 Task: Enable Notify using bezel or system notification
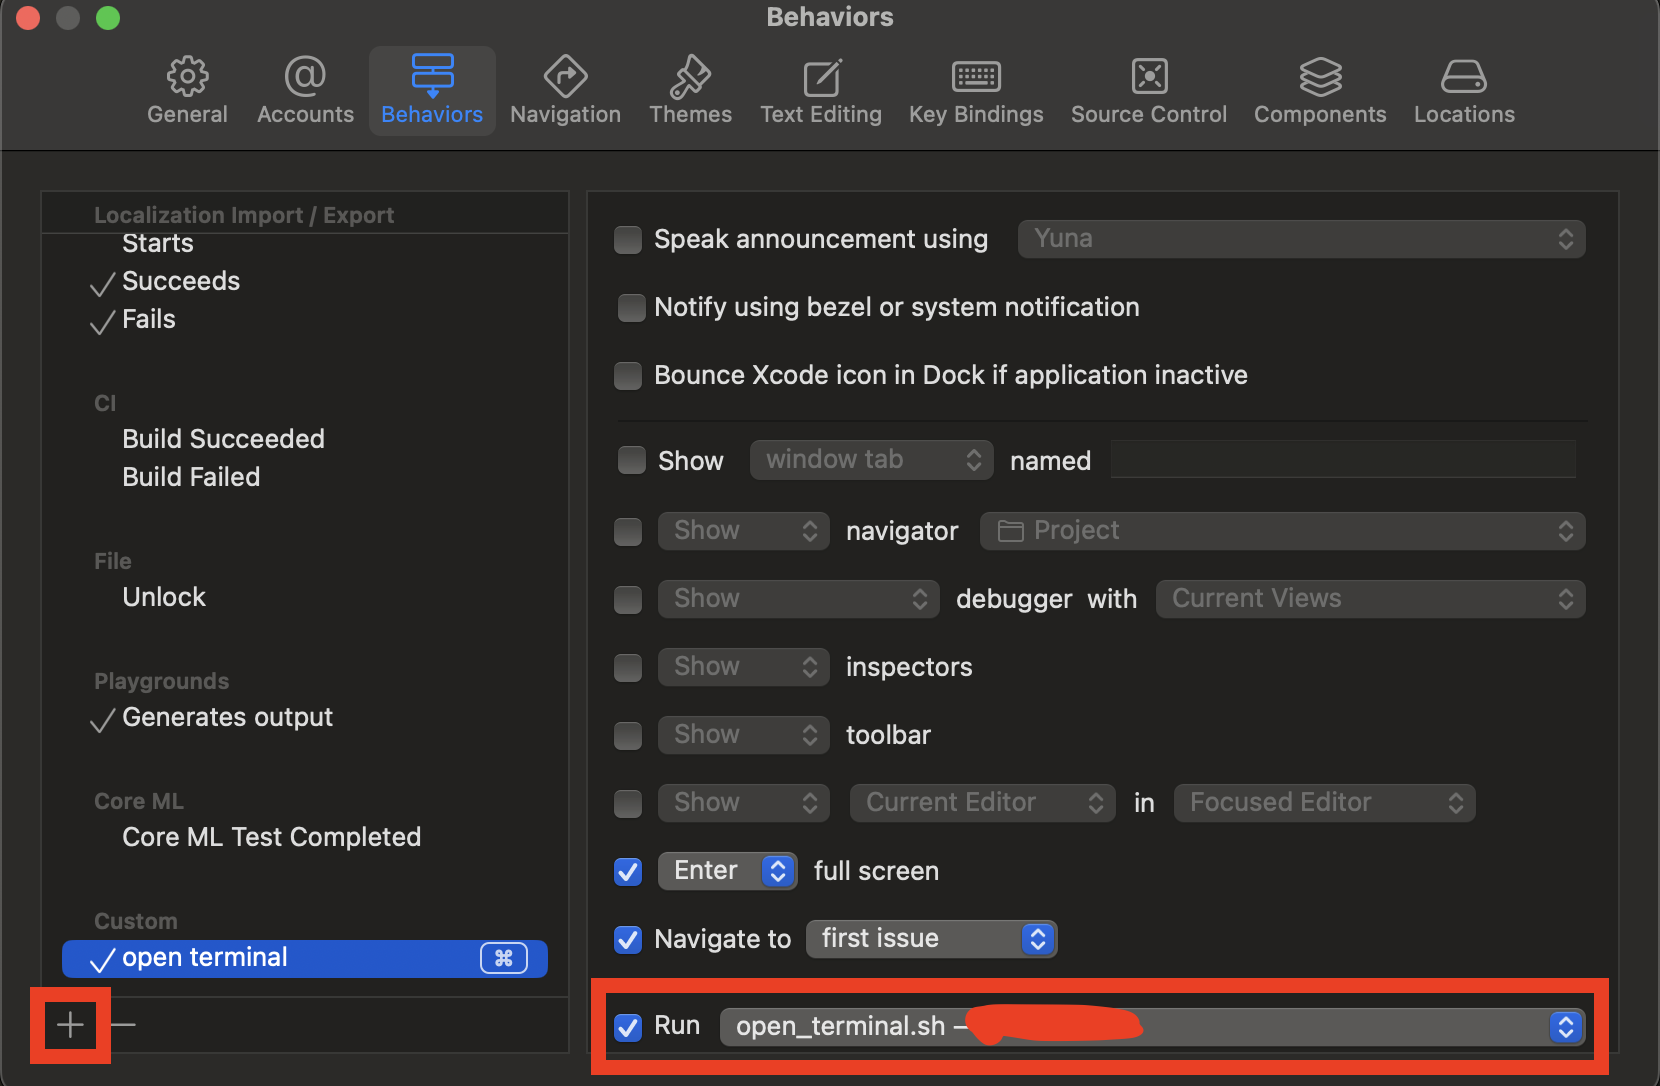pyautogui.click(x=631, y=308)
